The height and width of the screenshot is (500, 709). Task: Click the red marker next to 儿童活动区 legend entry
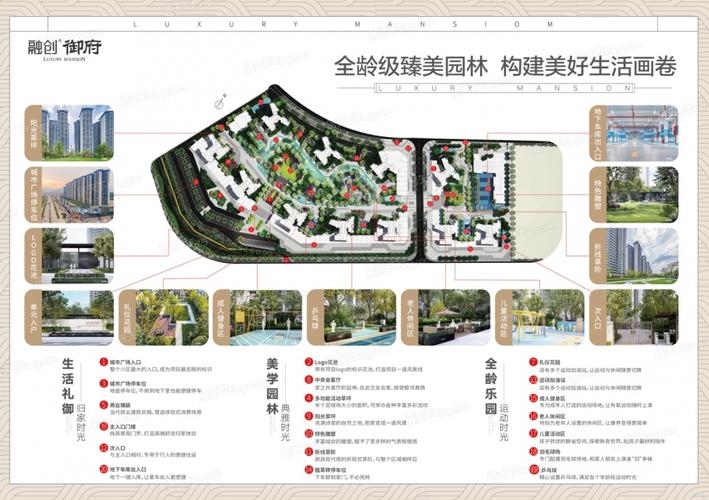click(x=534, y=433)
